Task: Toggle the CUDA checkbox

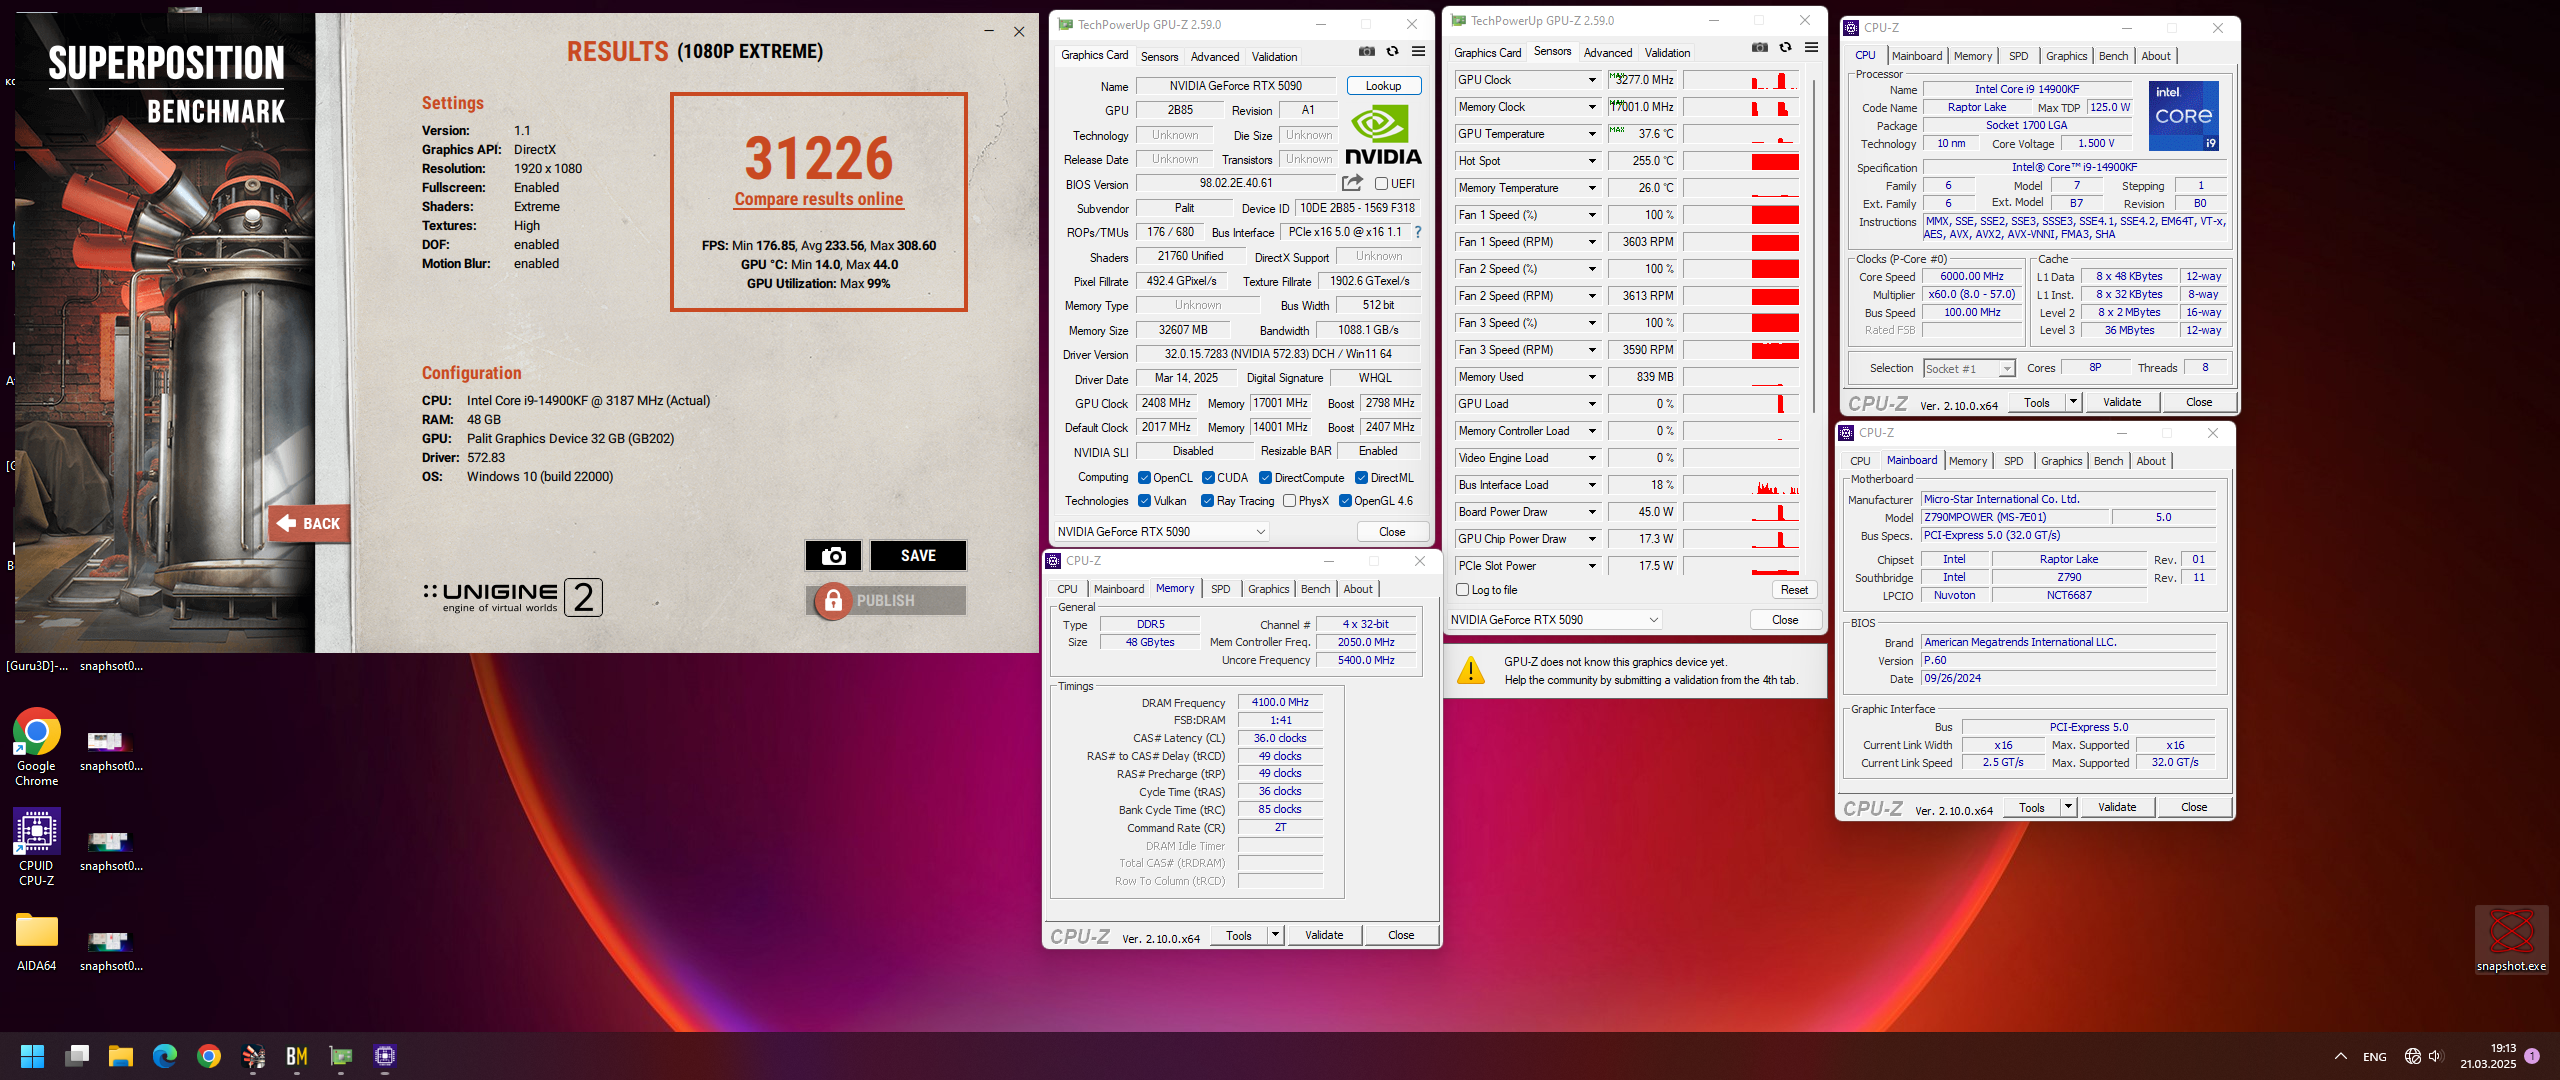Action: point(1208,478)
